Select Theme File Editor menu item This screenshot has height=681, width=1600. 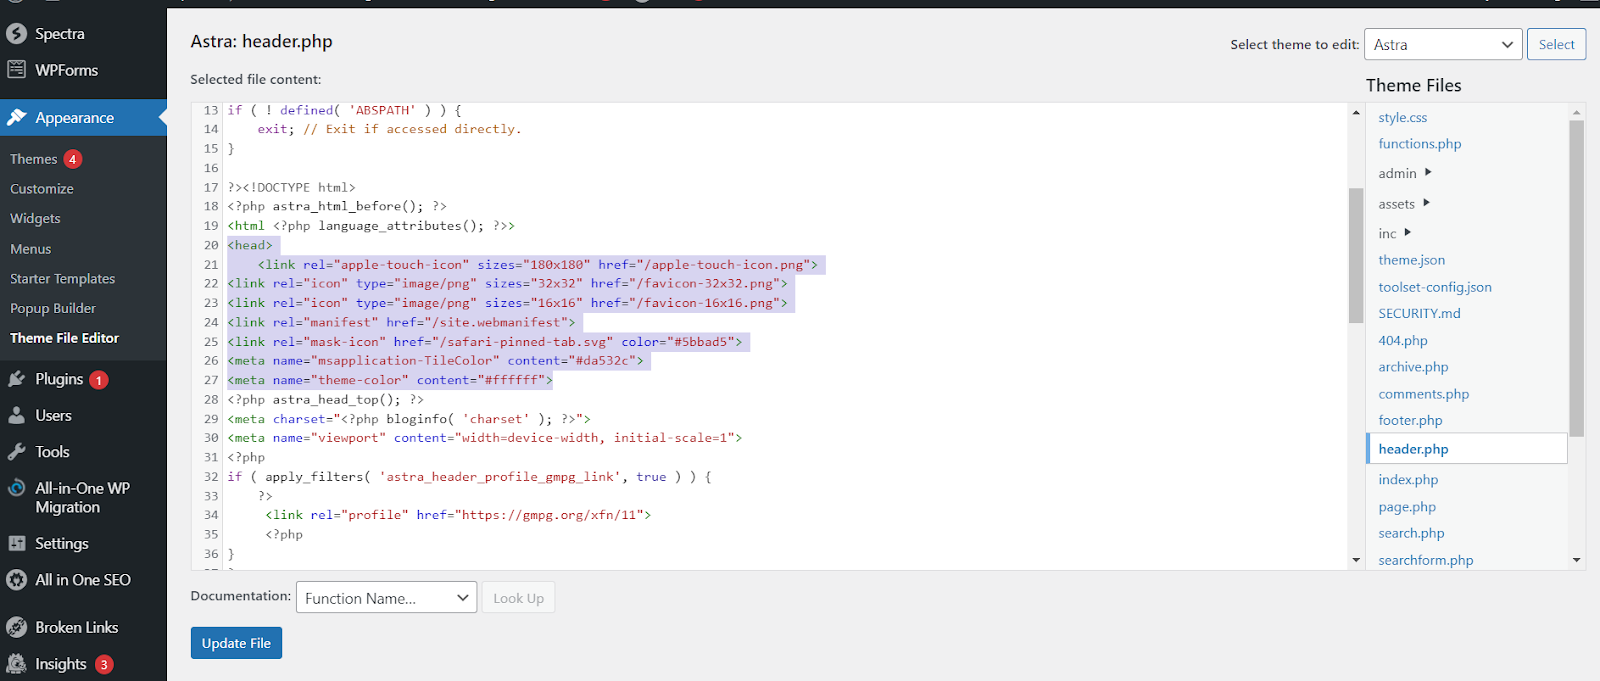pyautogui.click(x=64, y=338)
